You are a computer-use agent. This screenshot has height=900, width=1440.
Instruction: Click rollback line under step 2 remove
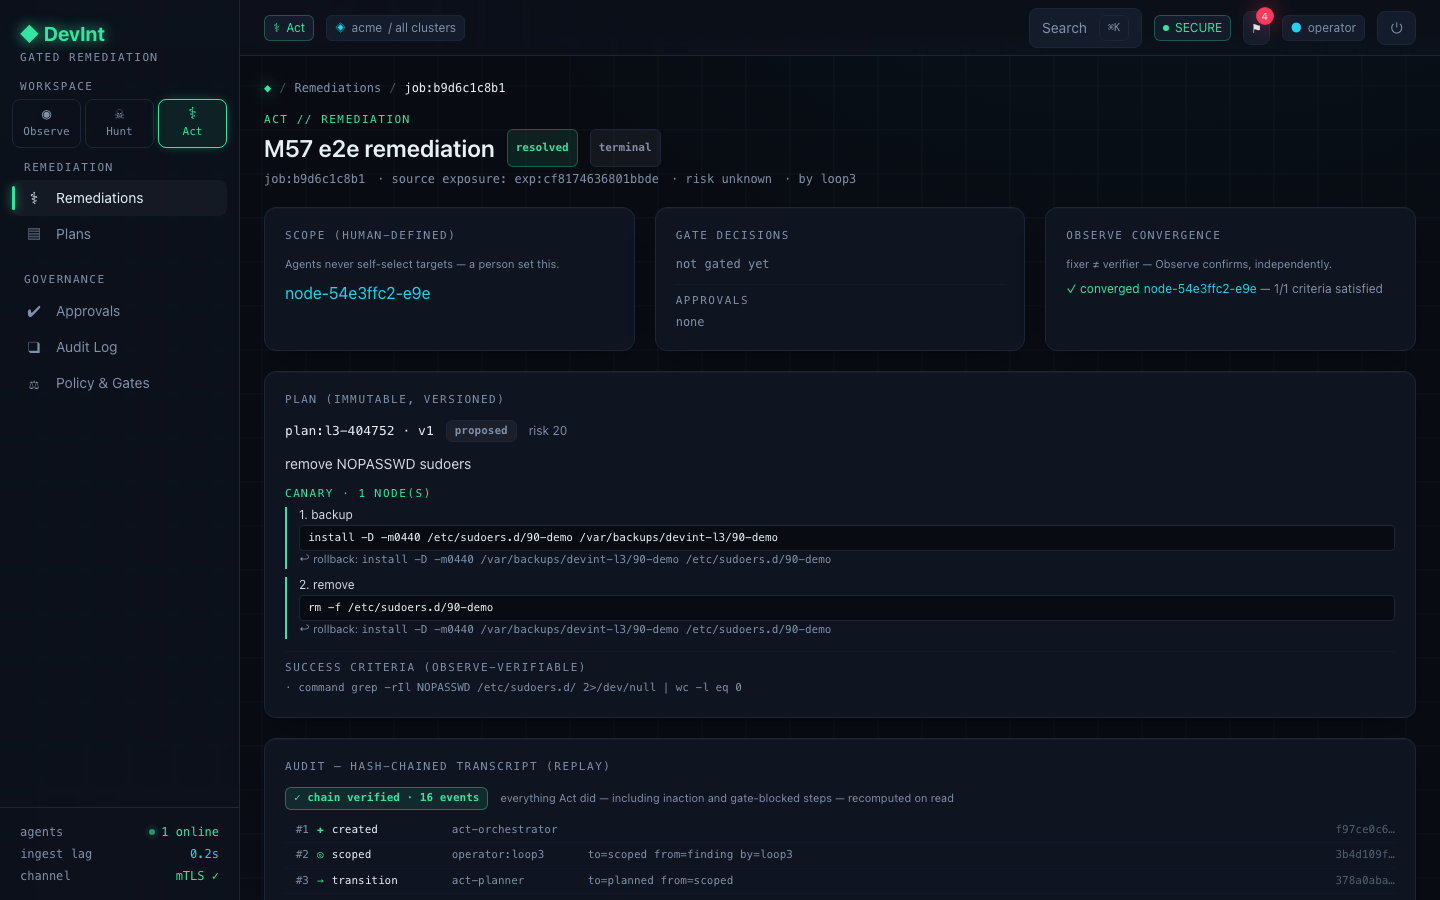[x=565, y=630]
